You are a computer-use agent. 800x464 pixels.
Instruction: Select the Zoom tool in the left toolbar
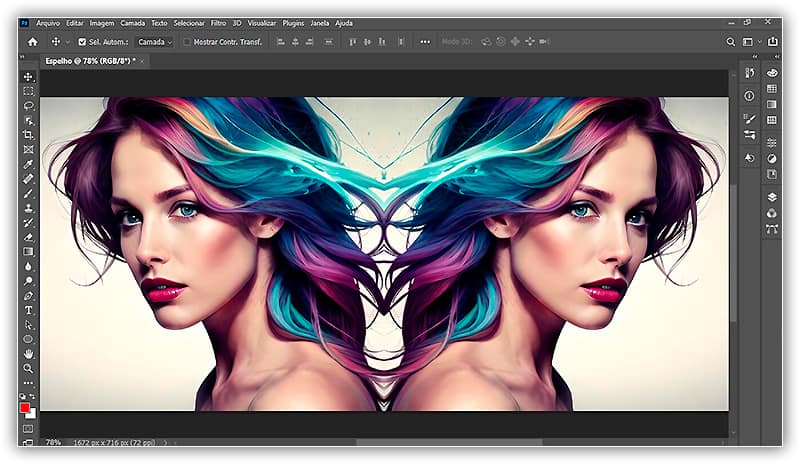28,368
